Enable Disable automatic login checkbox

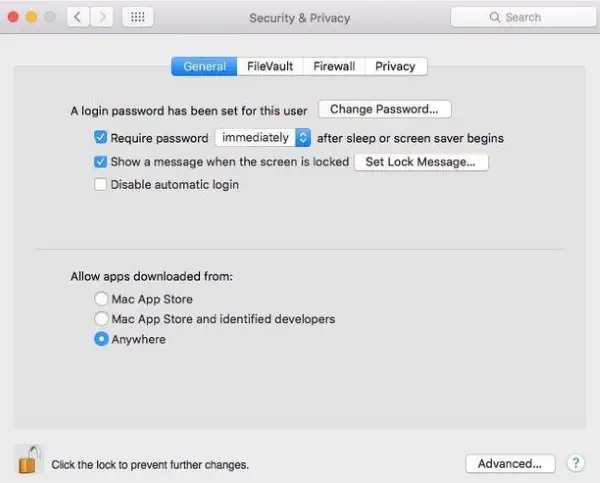[x=100, y=184]
